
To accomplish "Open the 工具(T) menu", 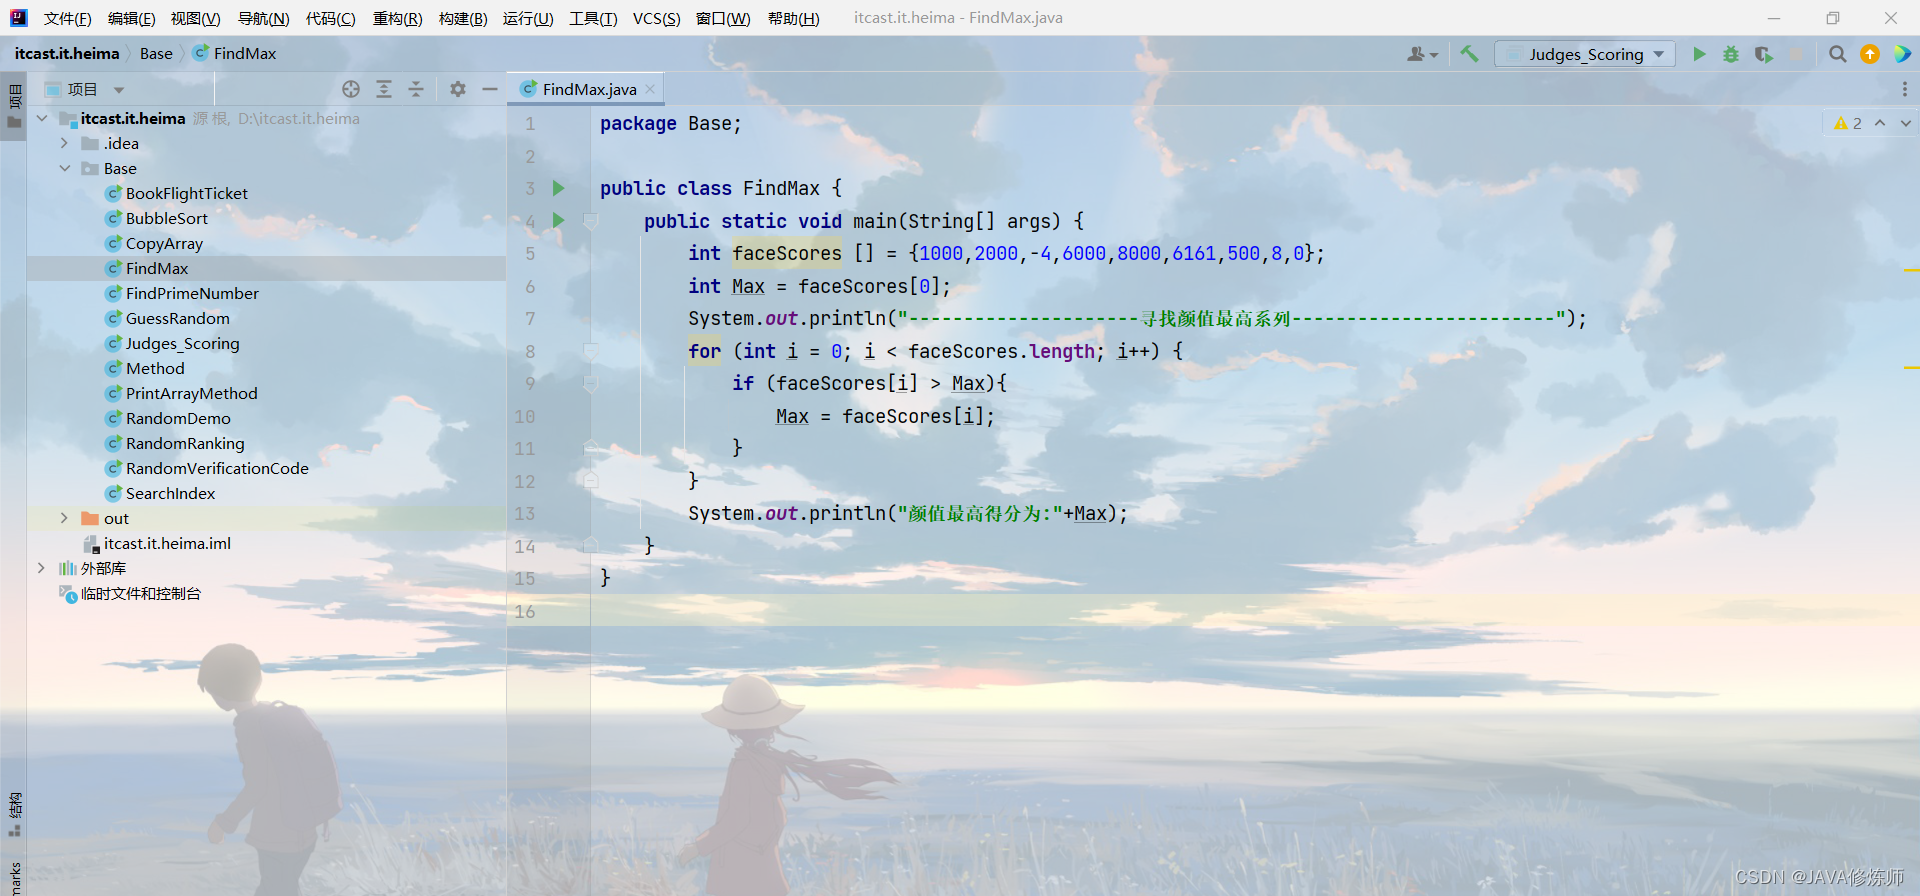I will (x=593, y=18).
